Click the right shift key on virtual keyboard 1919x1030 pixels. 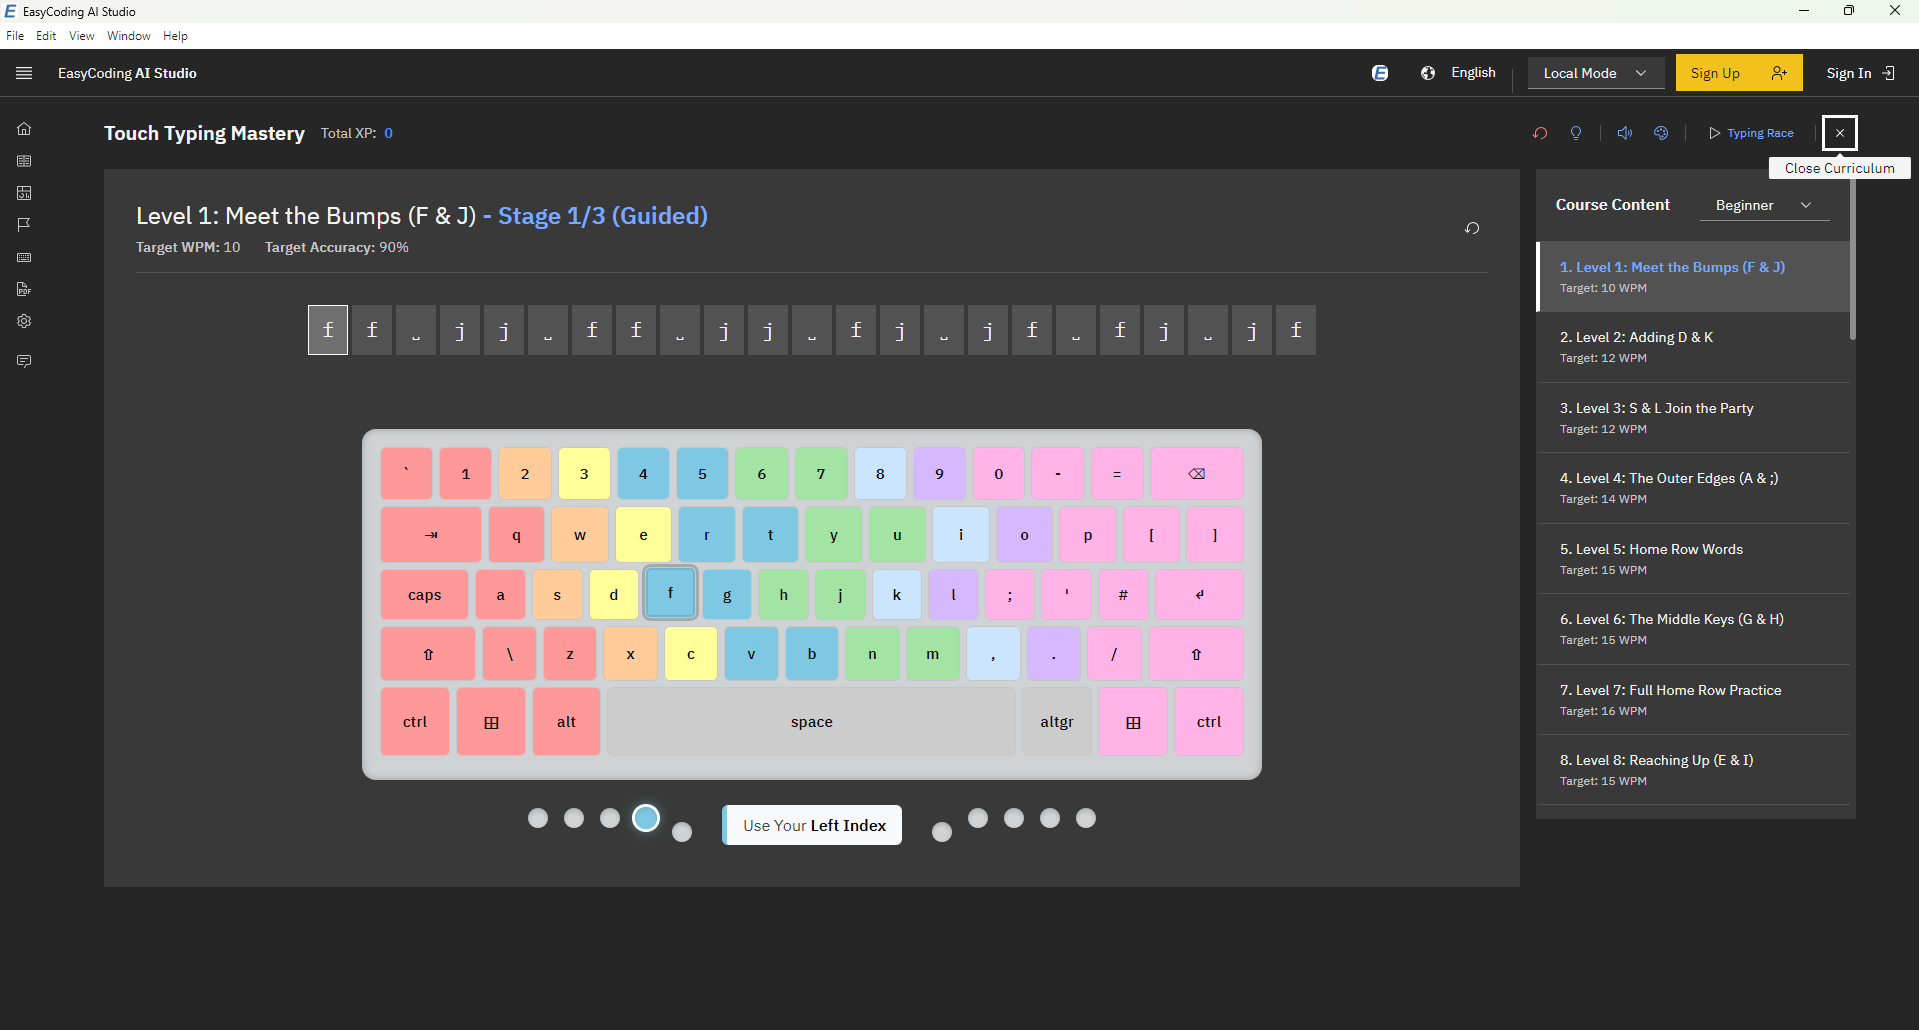[1196, 654]
